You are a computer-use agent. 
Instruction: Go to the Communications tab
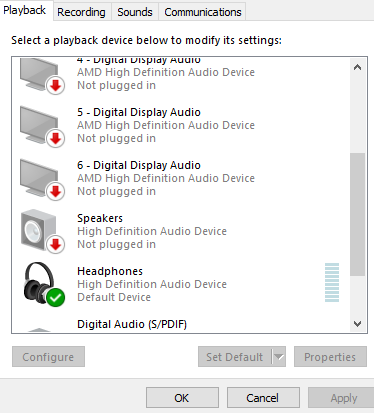click(203, 12)
